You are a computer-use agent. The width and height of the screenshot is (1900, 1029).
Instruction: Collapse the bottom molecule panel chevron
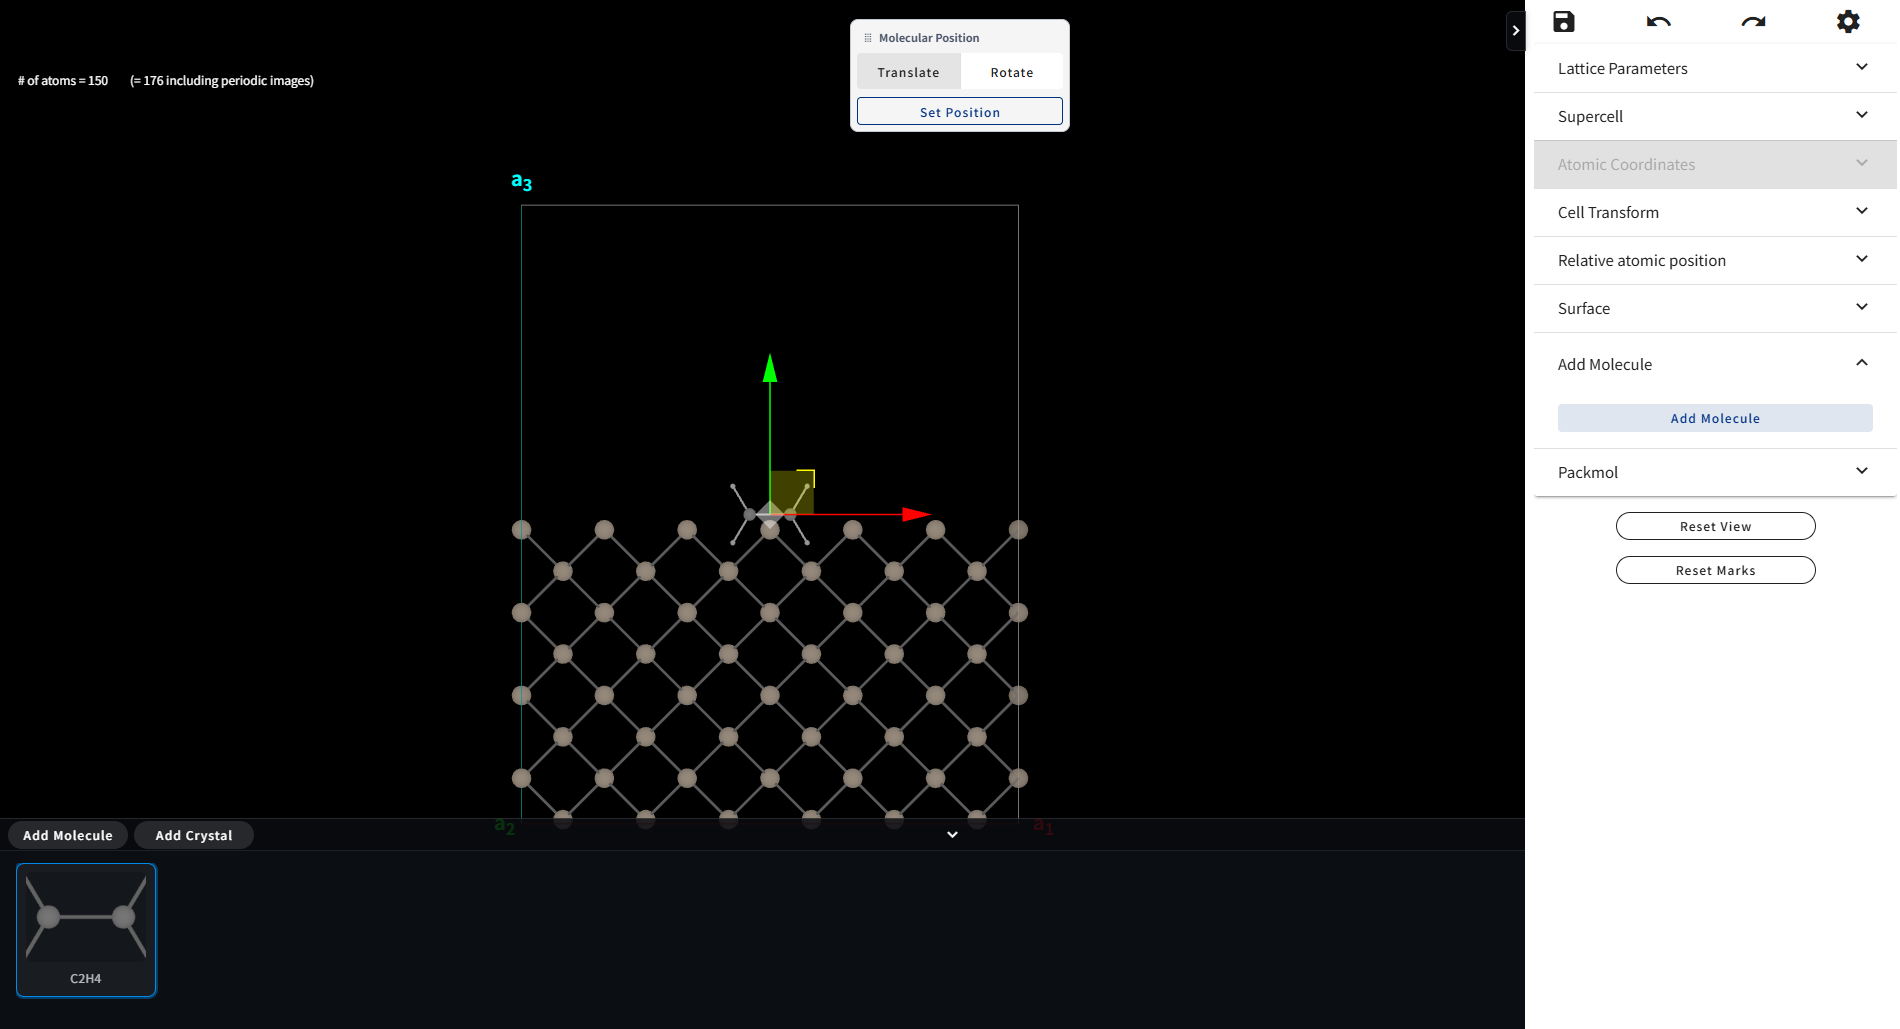[x=951, y=834]
